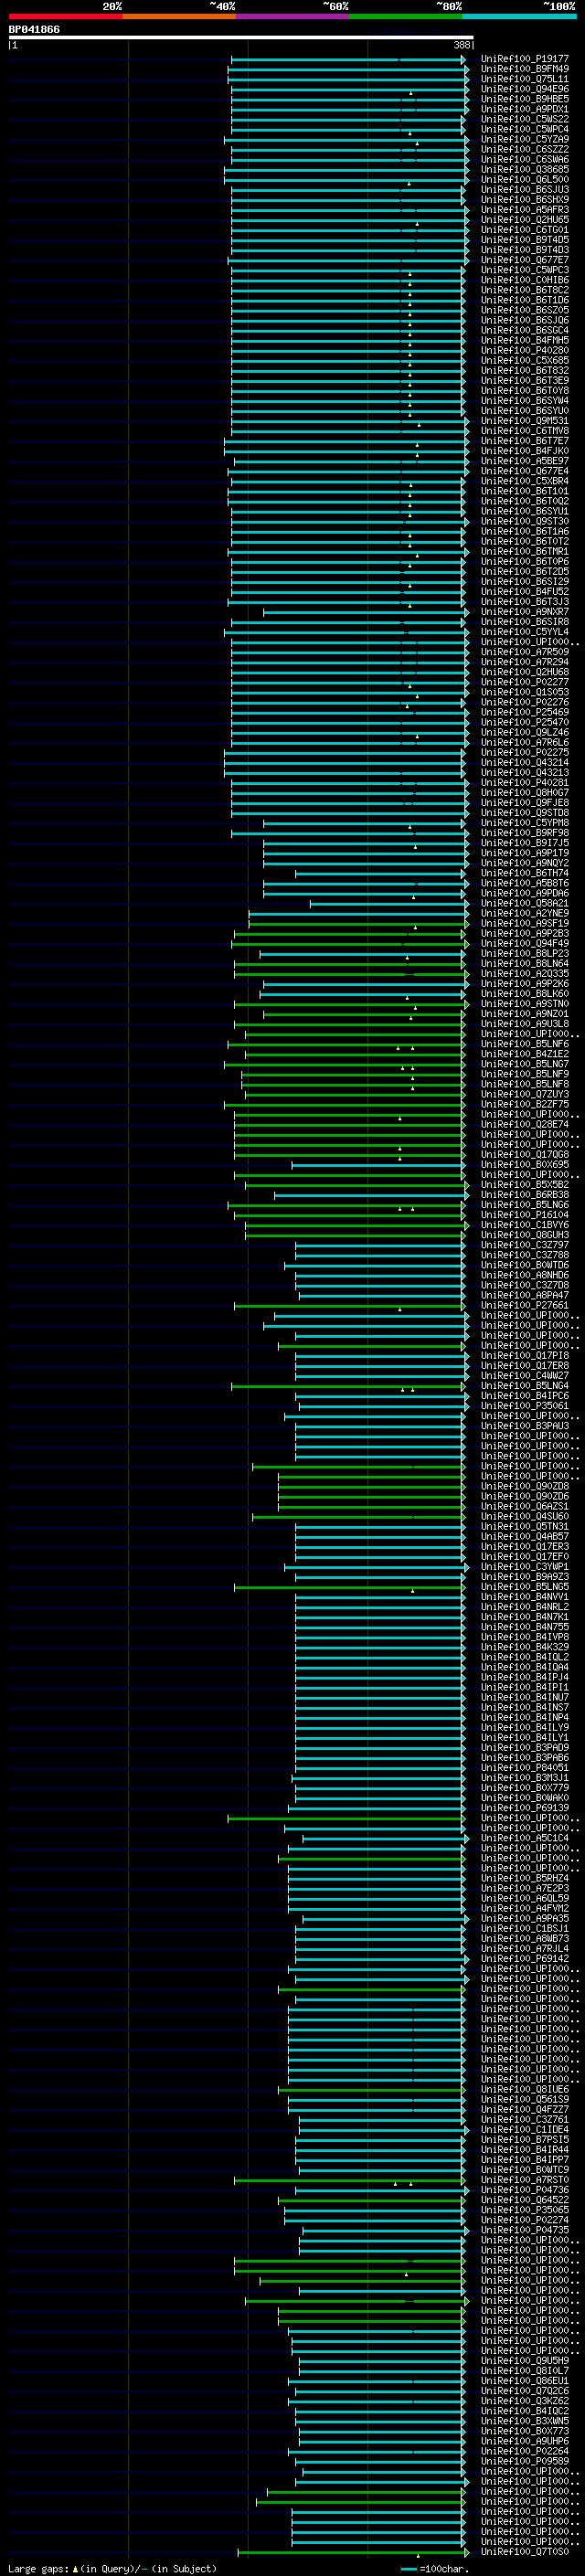Click the ~80% identity legend label
Viewport: 585px width, 2576px height.
click(448, 6)
